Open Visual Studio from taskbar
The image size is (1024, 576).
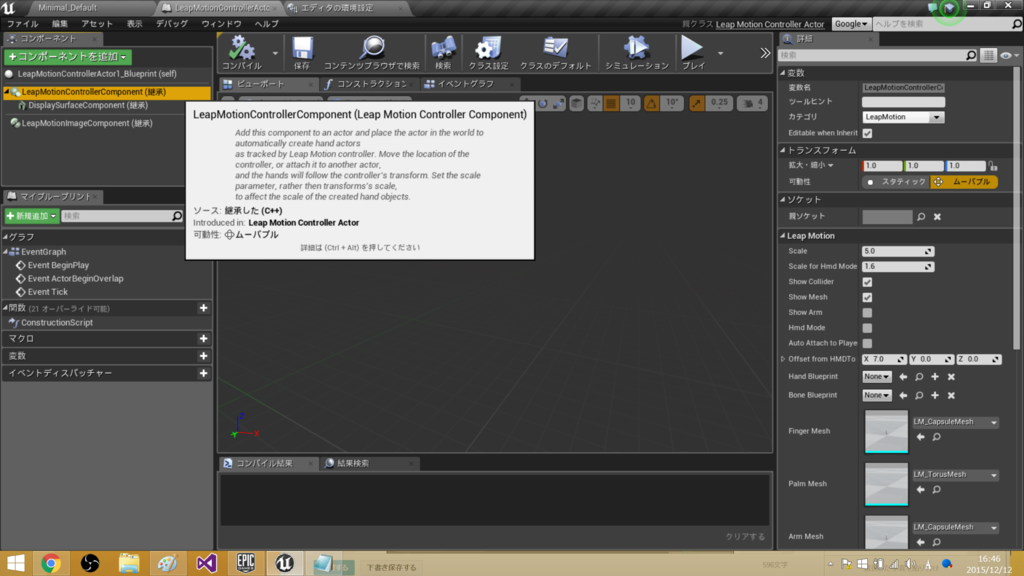[206, 562]
